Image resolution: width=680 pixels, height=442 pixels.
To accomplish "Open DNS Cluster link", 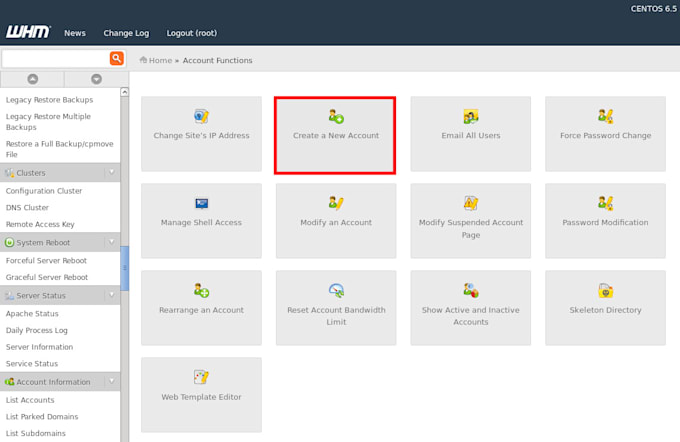I will [x=27, y=207].
